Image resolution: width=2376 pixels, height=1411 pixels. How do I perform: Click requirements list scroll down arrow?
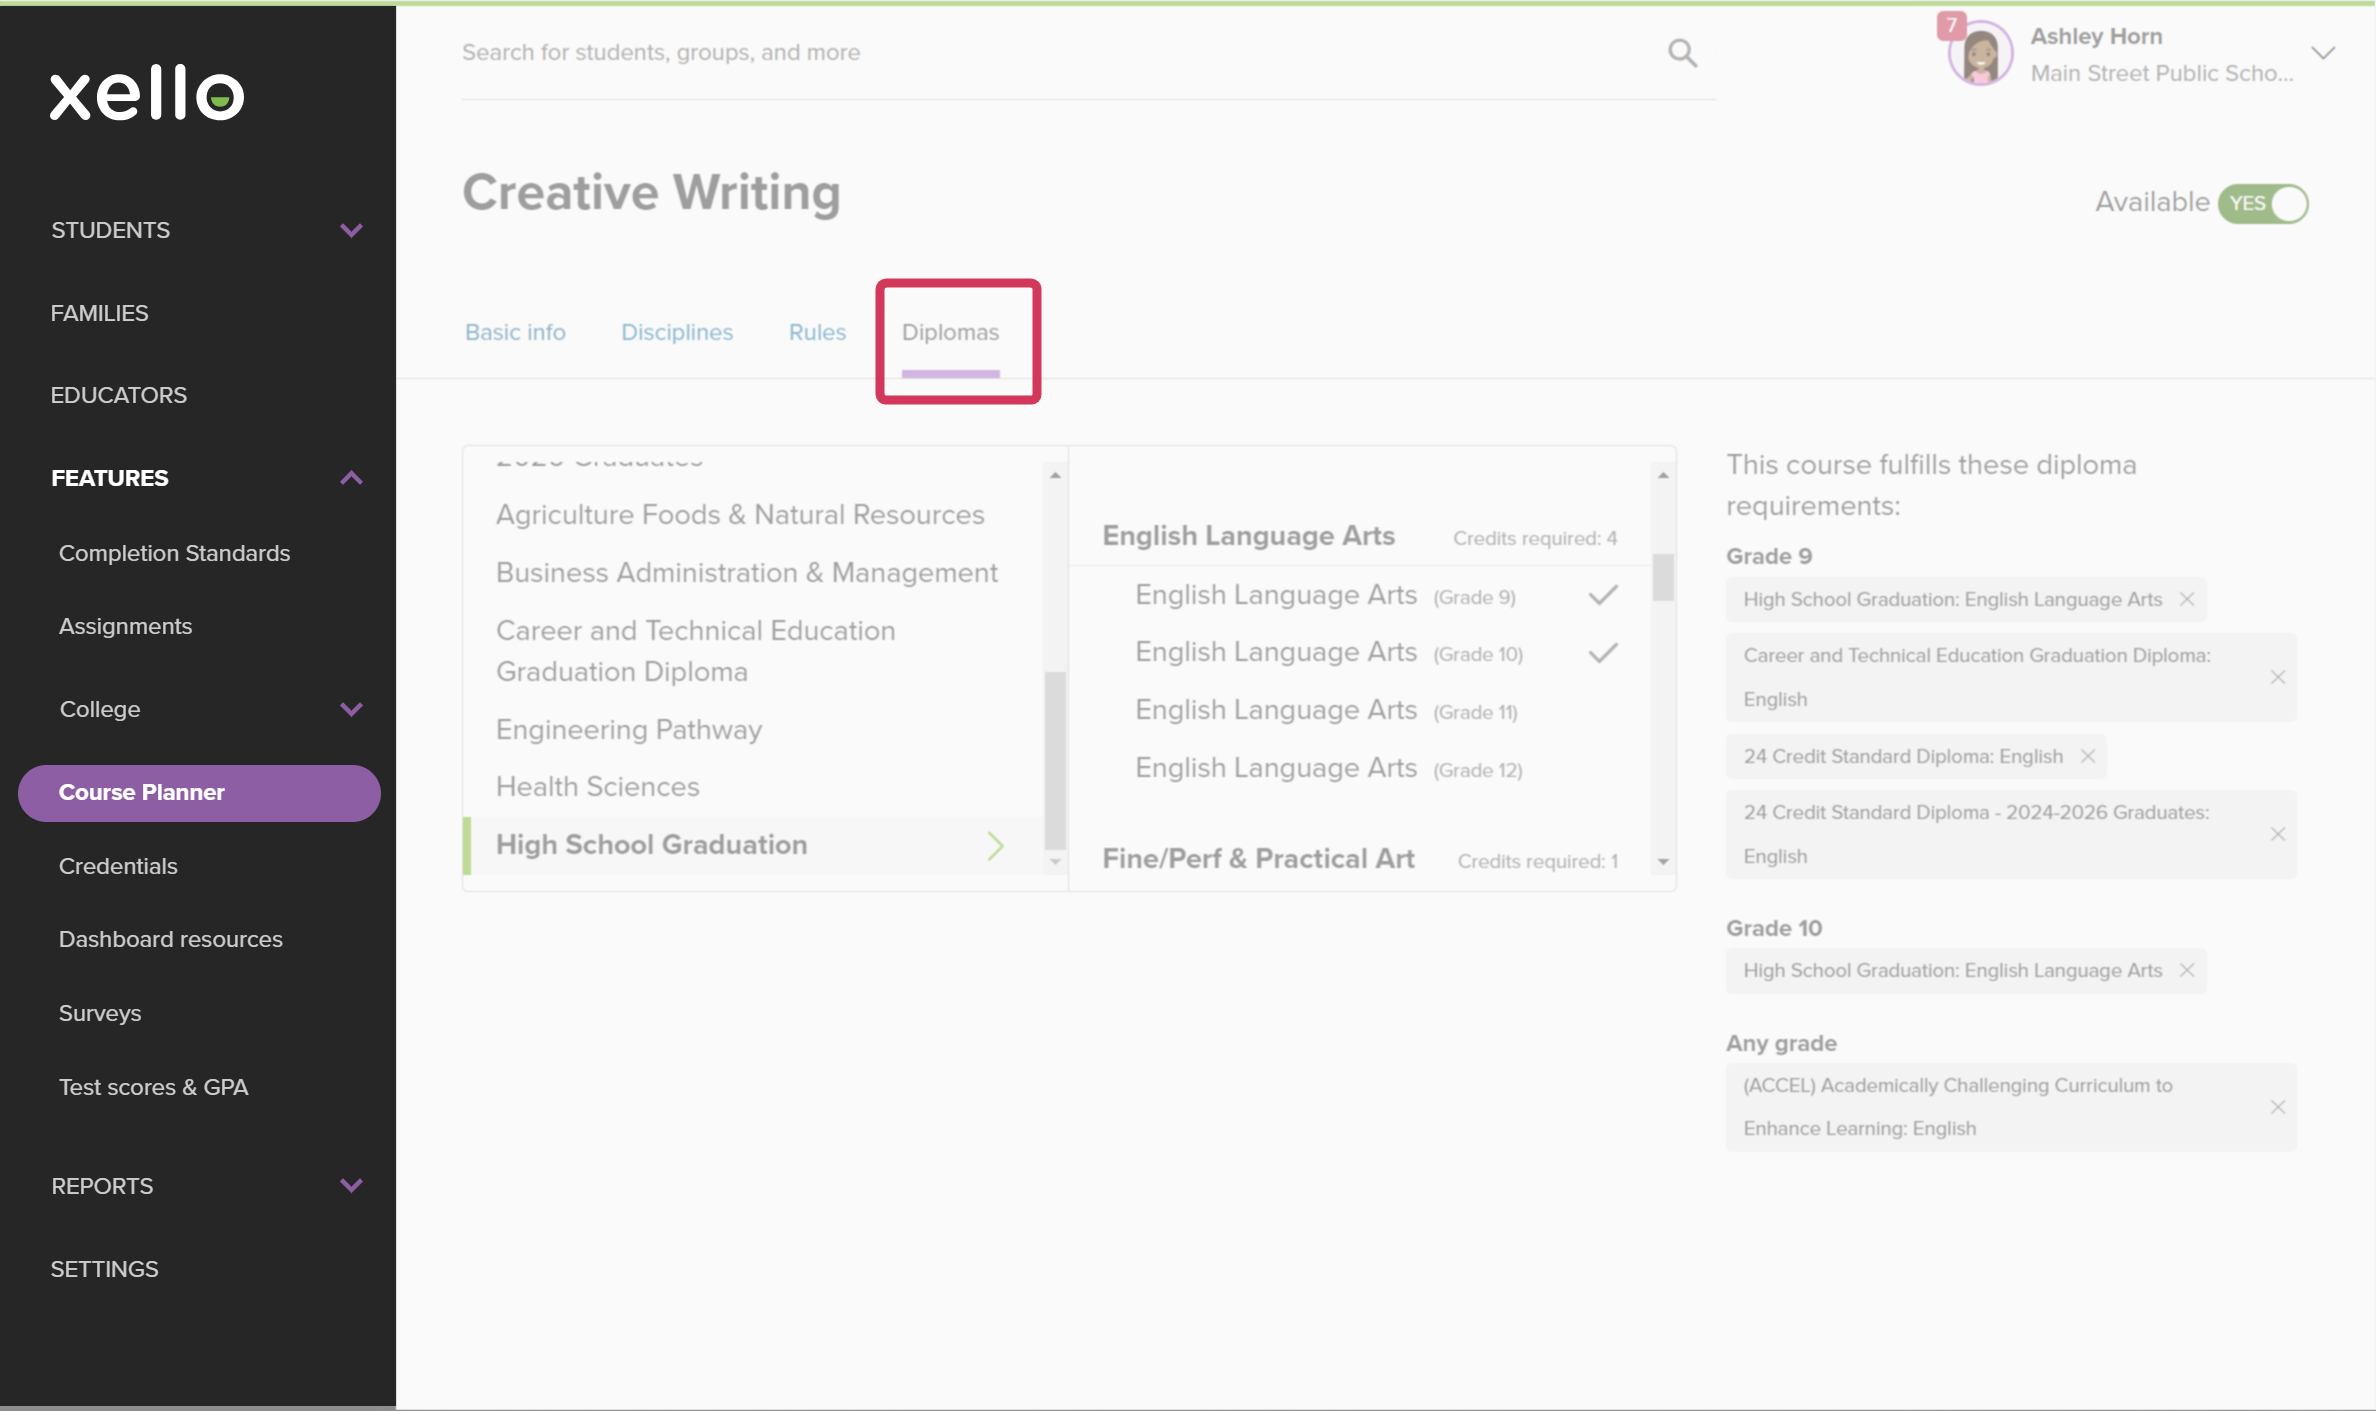[x=1663, y=862]
